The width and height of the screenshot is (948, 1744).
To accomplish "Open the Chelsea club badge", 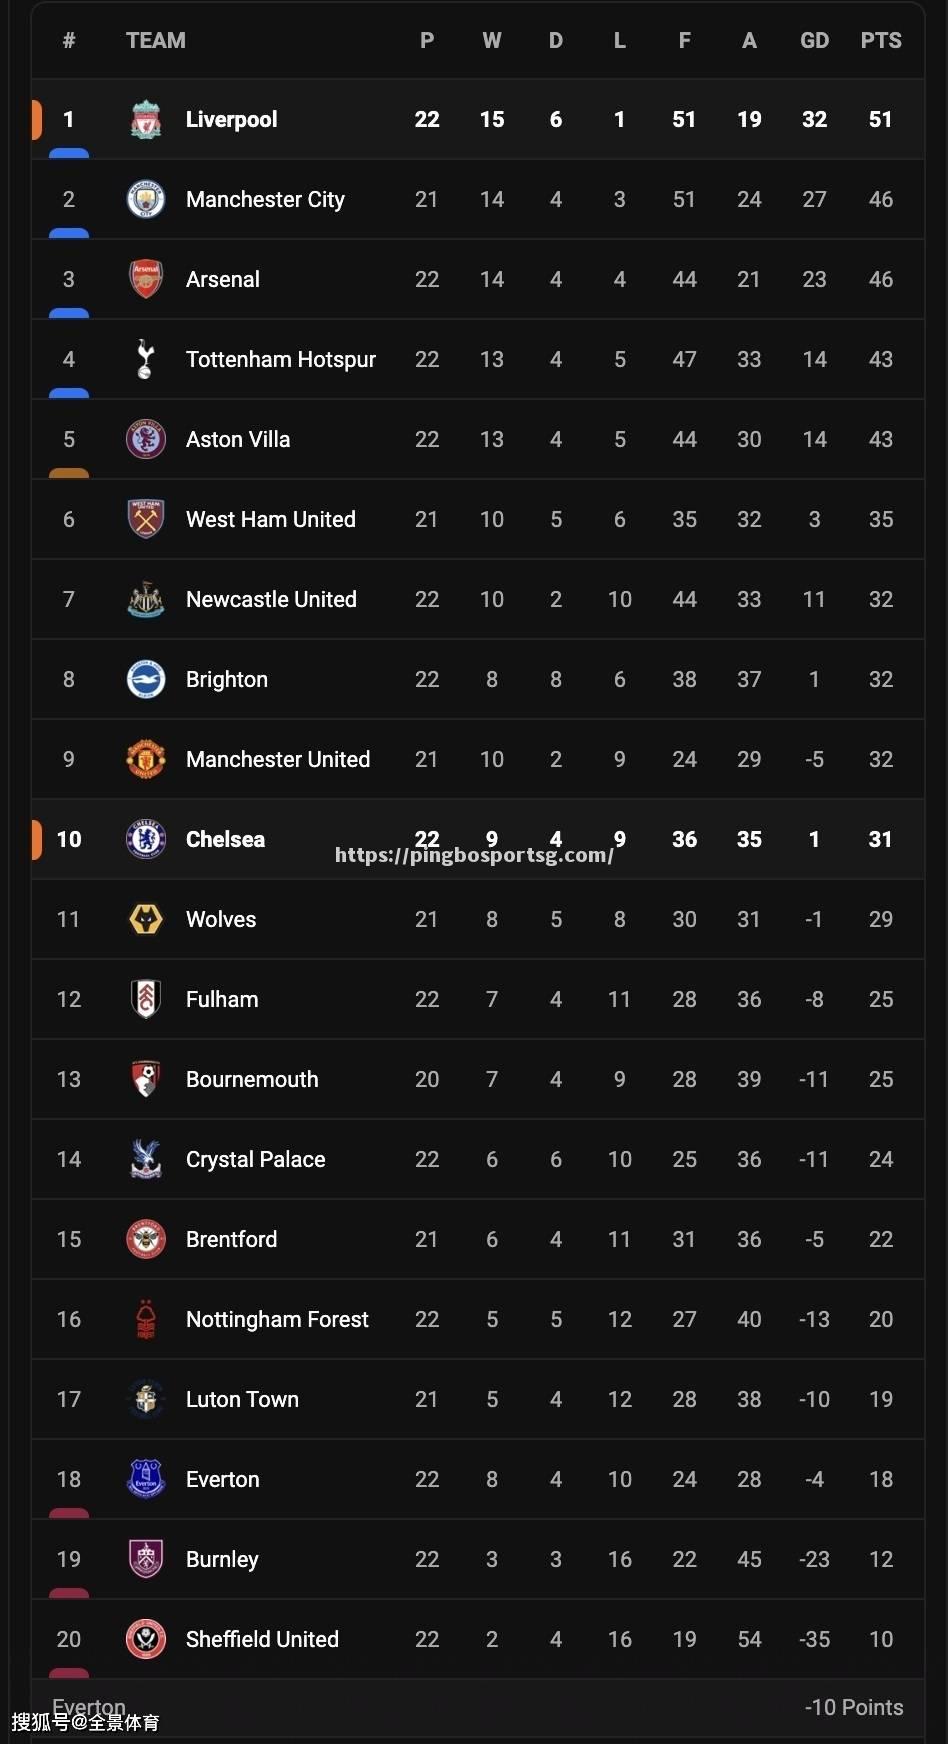I will 146,839.
